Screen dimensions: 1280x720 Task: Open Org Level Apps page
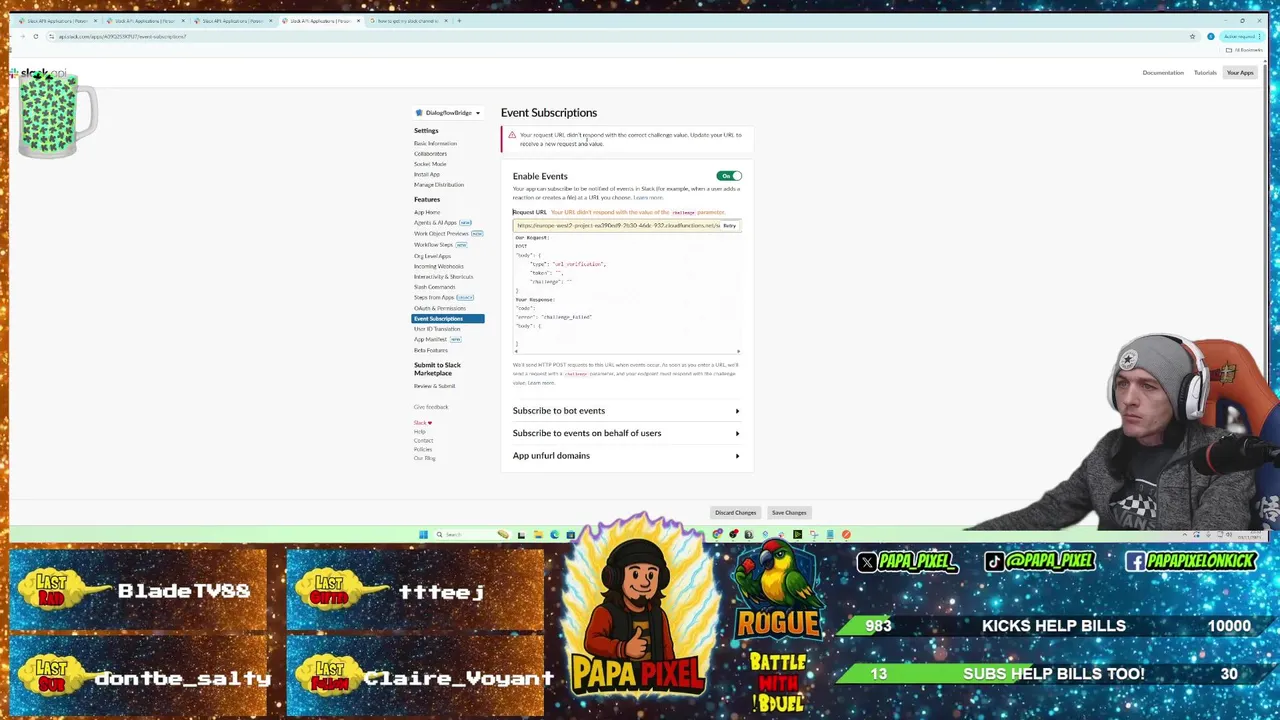[x=432, y=256]
